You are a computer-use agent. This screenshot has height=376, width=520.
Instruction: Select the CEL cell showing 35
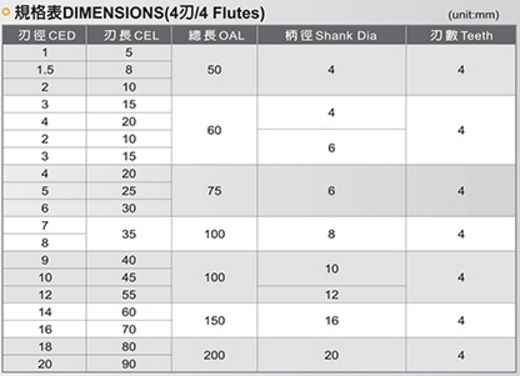[129, 234]
